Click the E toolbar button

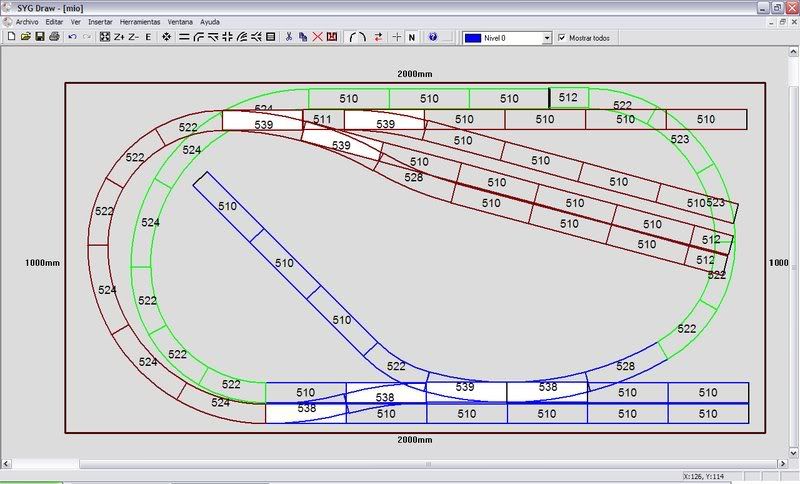[148, 37]
